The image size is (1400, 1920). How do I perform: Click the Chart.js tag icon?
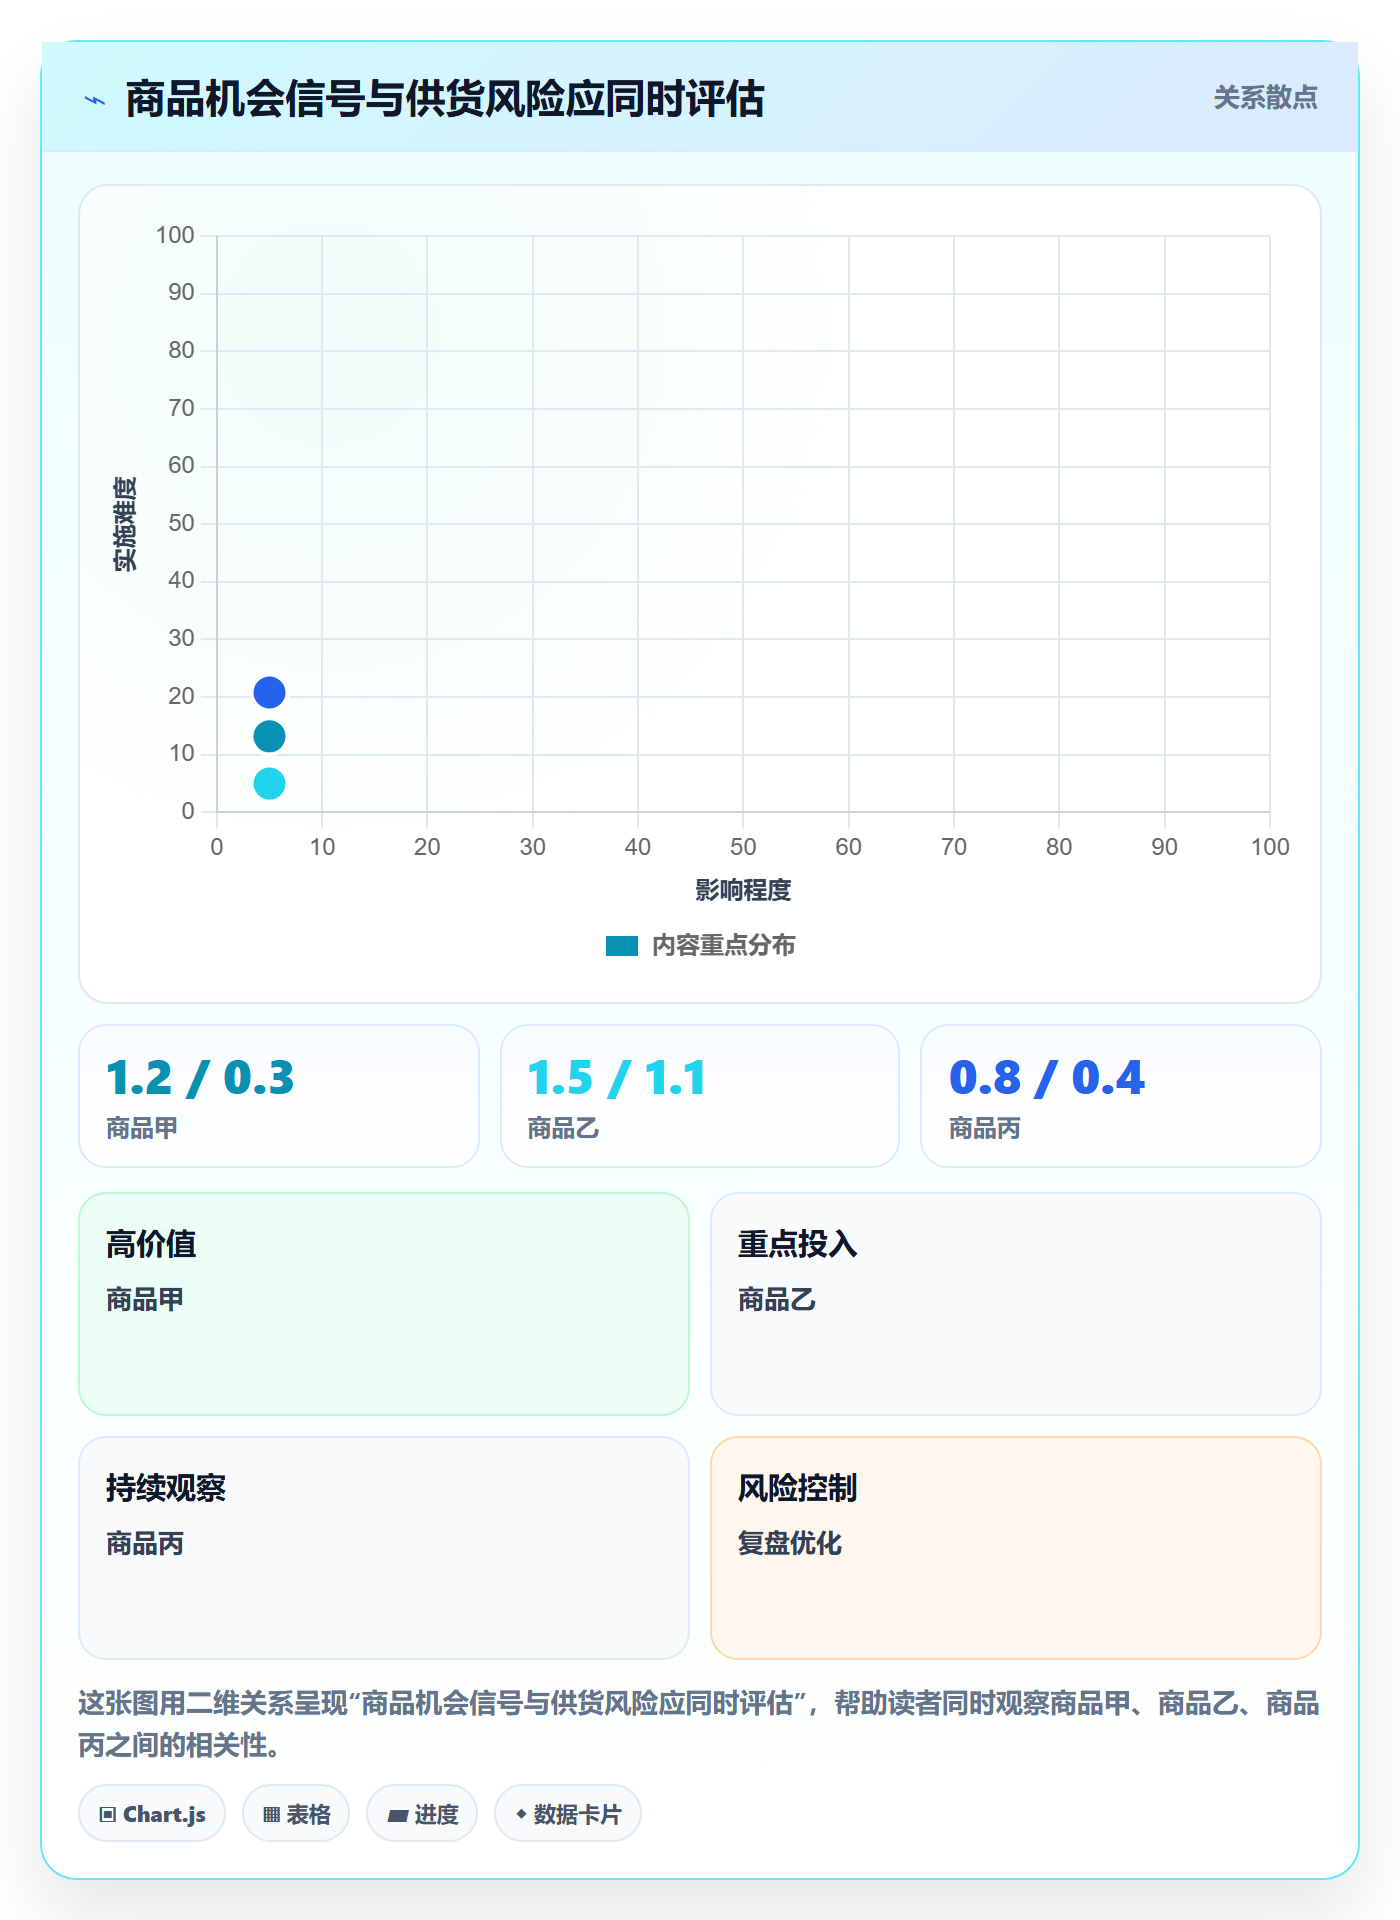(108, 1815)
